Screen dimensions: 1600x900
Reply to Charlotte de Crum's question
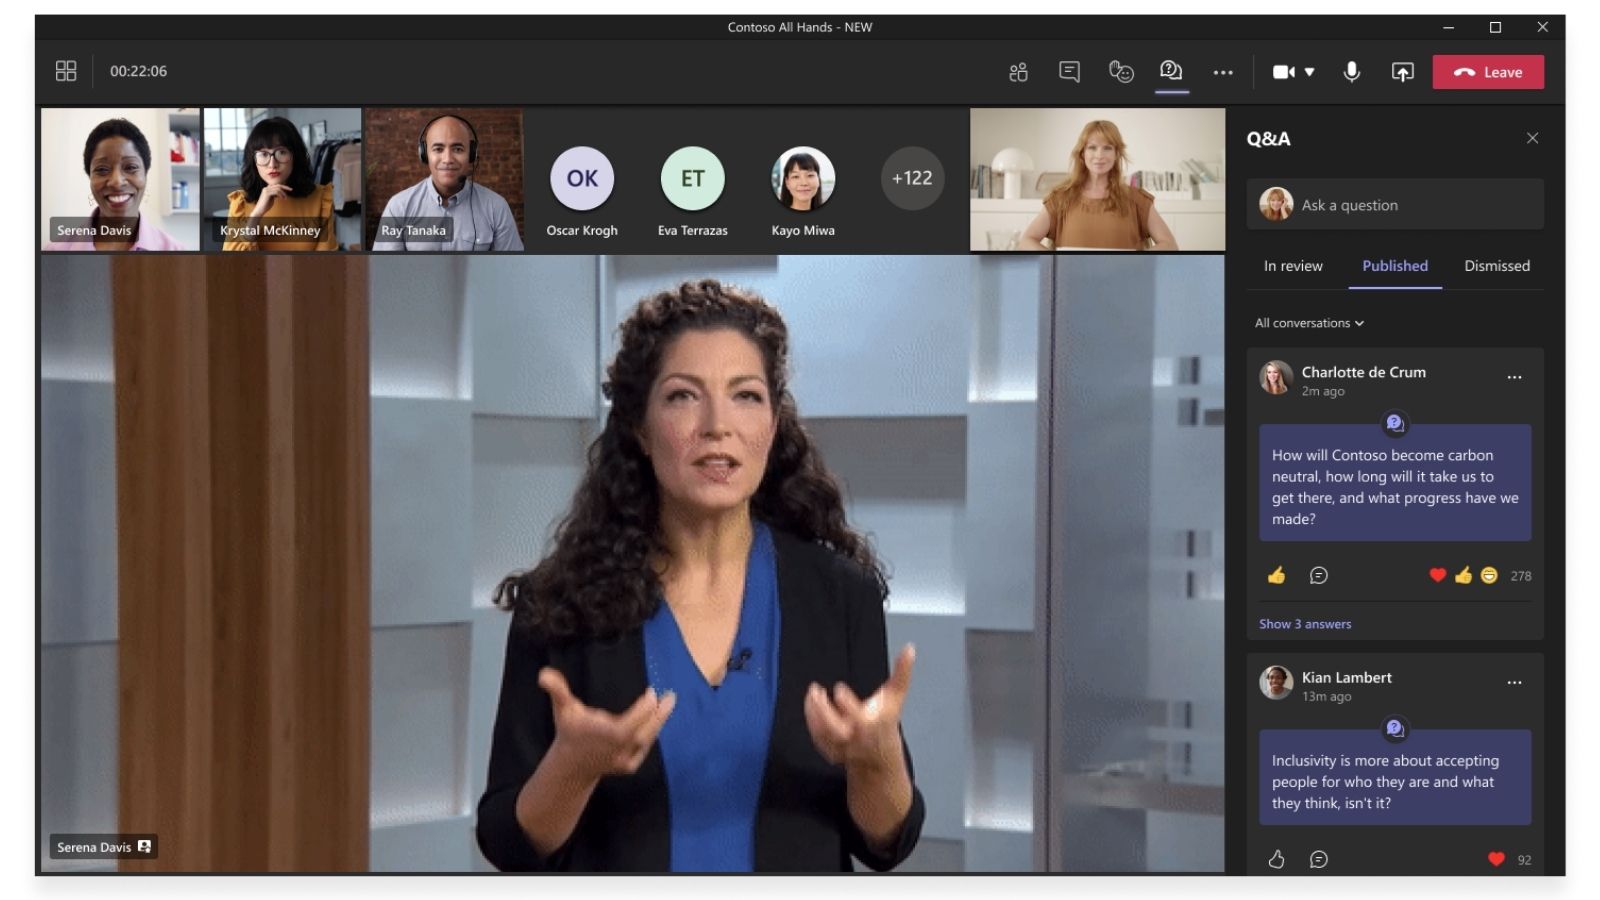pyautogui.click(x=1318, y=576)
